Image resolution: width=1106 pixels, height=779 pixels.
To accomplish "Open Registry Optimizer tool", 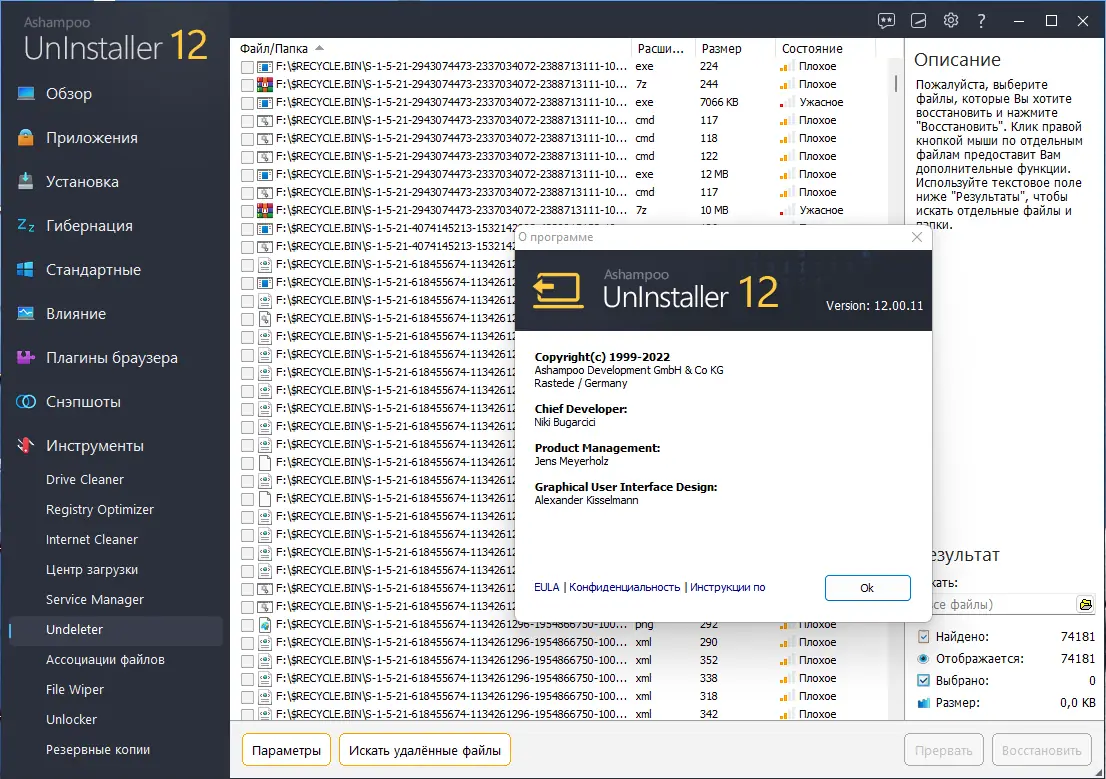I will pyautogui.click(x=99, y=509).
